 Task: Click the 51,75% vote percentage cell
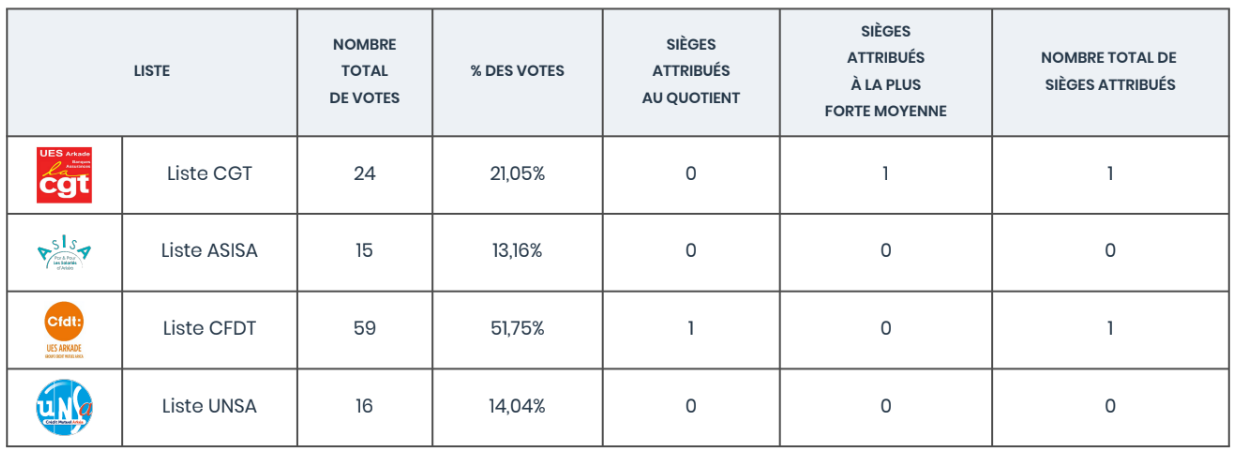(x=517, y=328)
